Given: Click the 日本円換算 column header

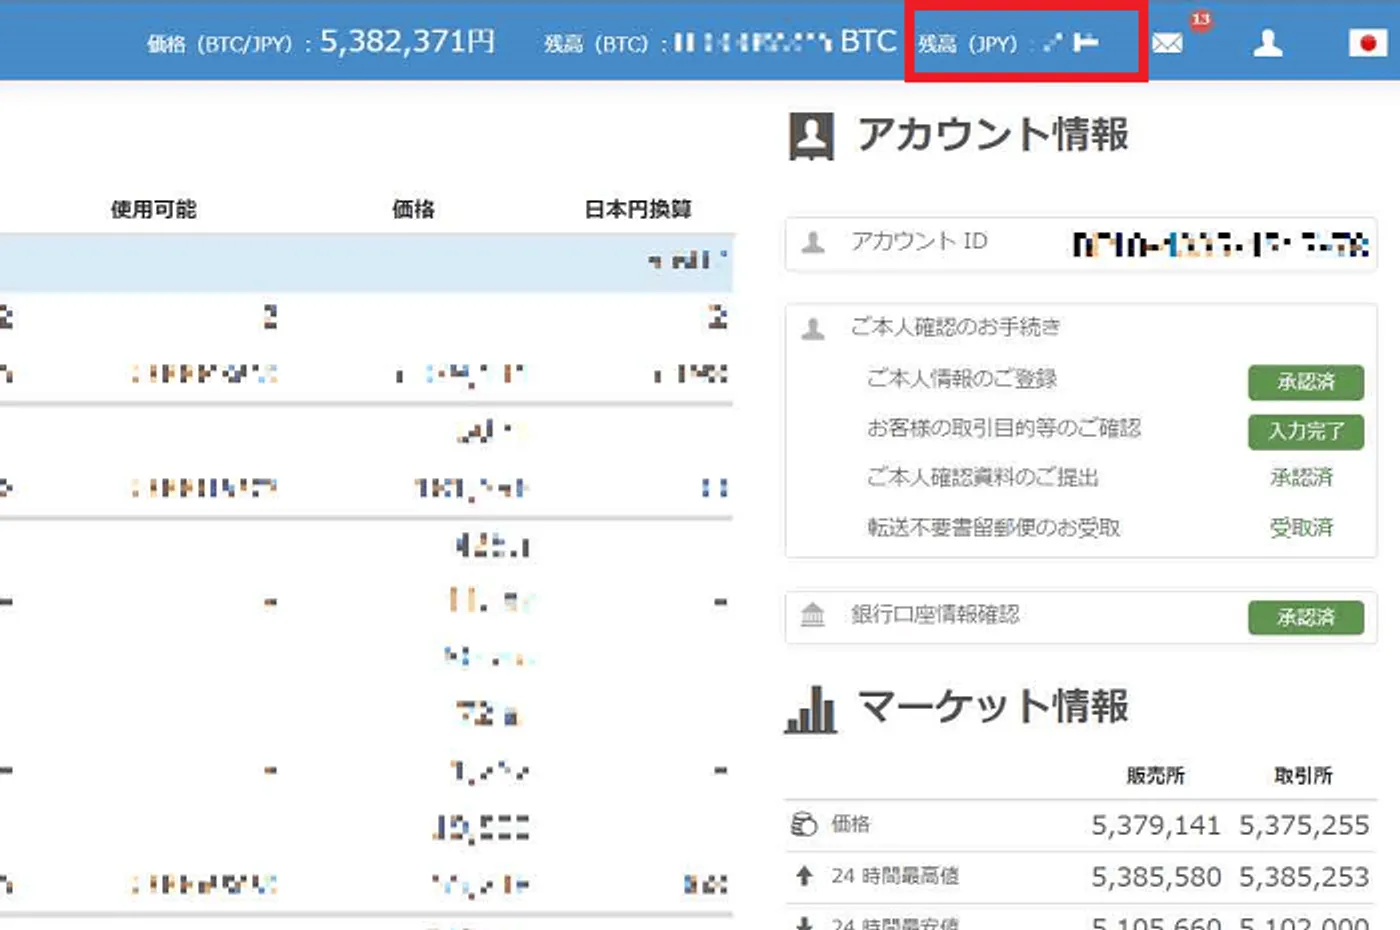Looking at the screenshot, I should [638, 209].
